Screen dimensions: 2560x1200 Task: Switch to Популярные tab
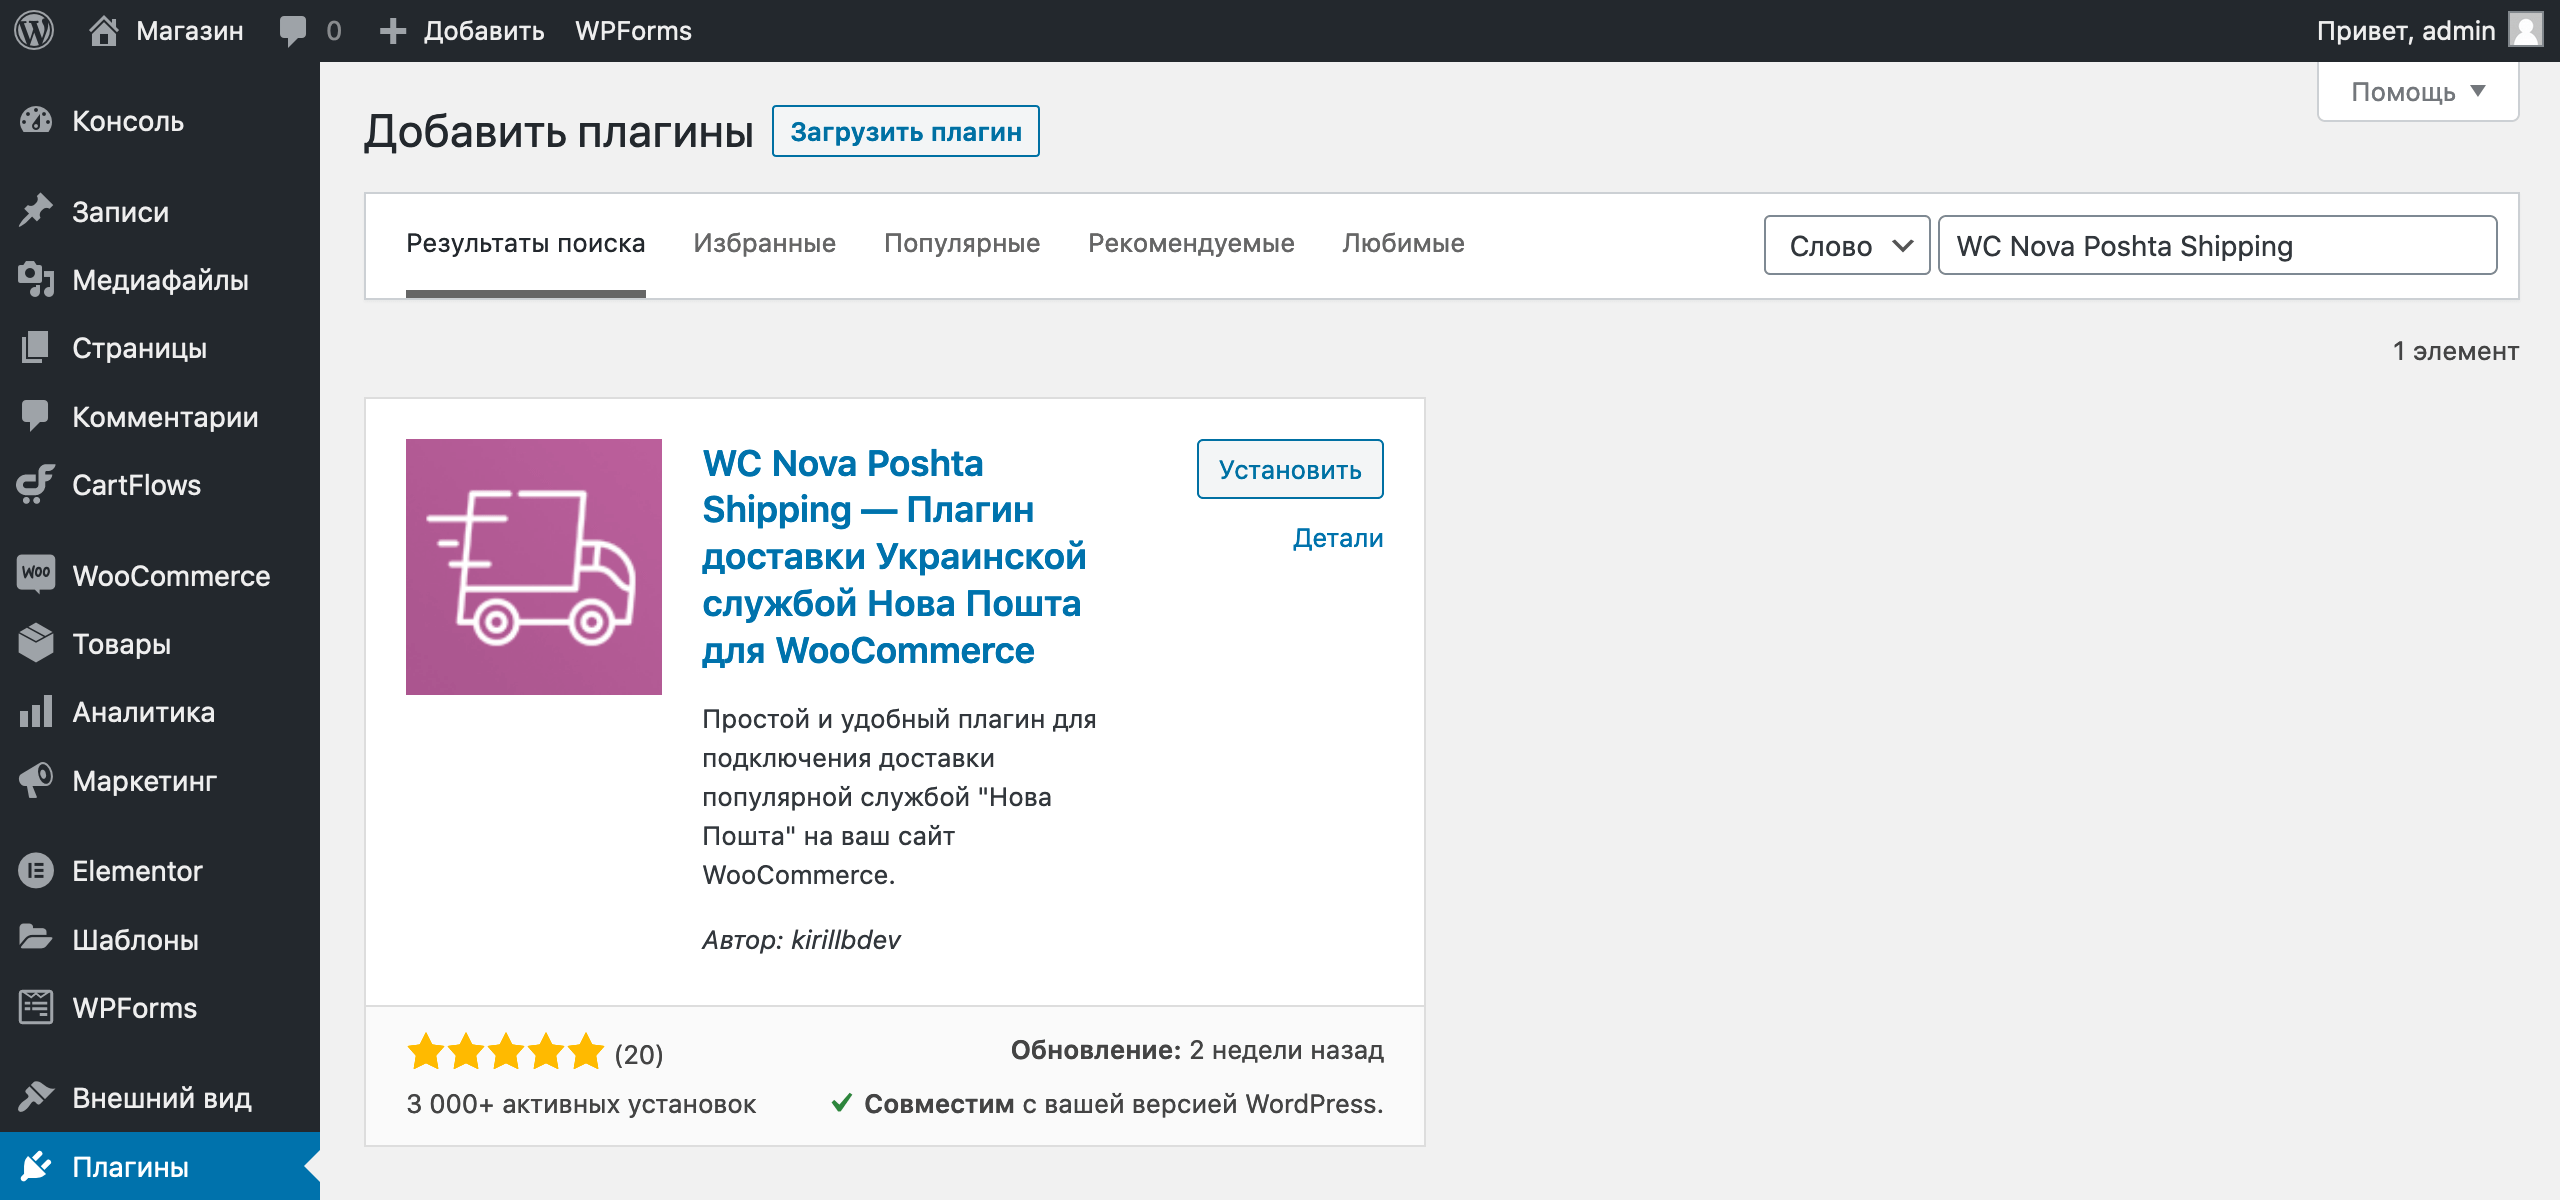pyautogui.click(x=962, y=244)
